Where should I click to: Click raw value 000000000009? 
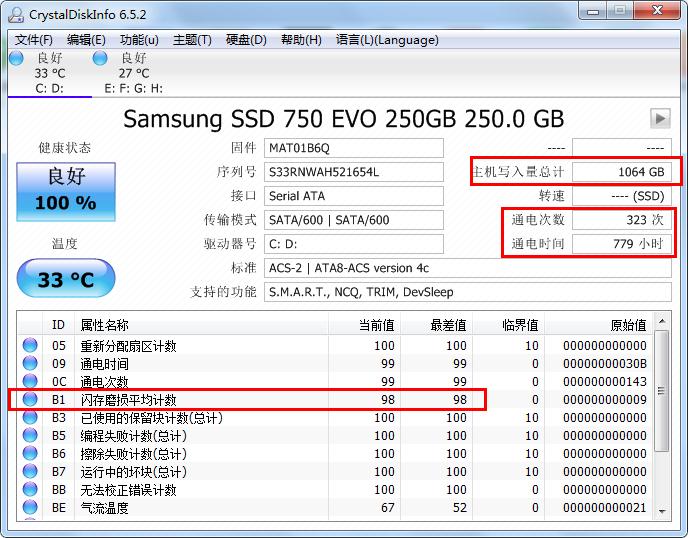tap(605, 400)
